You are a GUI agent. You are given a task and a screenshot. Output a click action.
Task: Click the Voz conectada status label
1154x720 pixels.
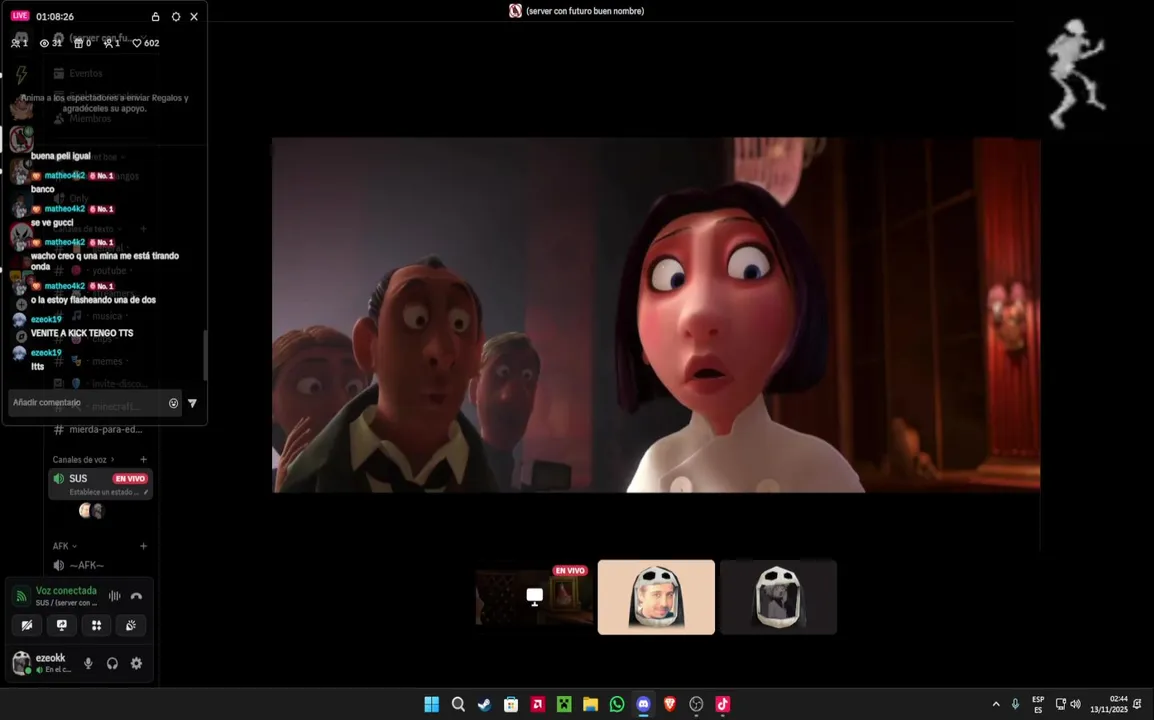coord(66,590)
